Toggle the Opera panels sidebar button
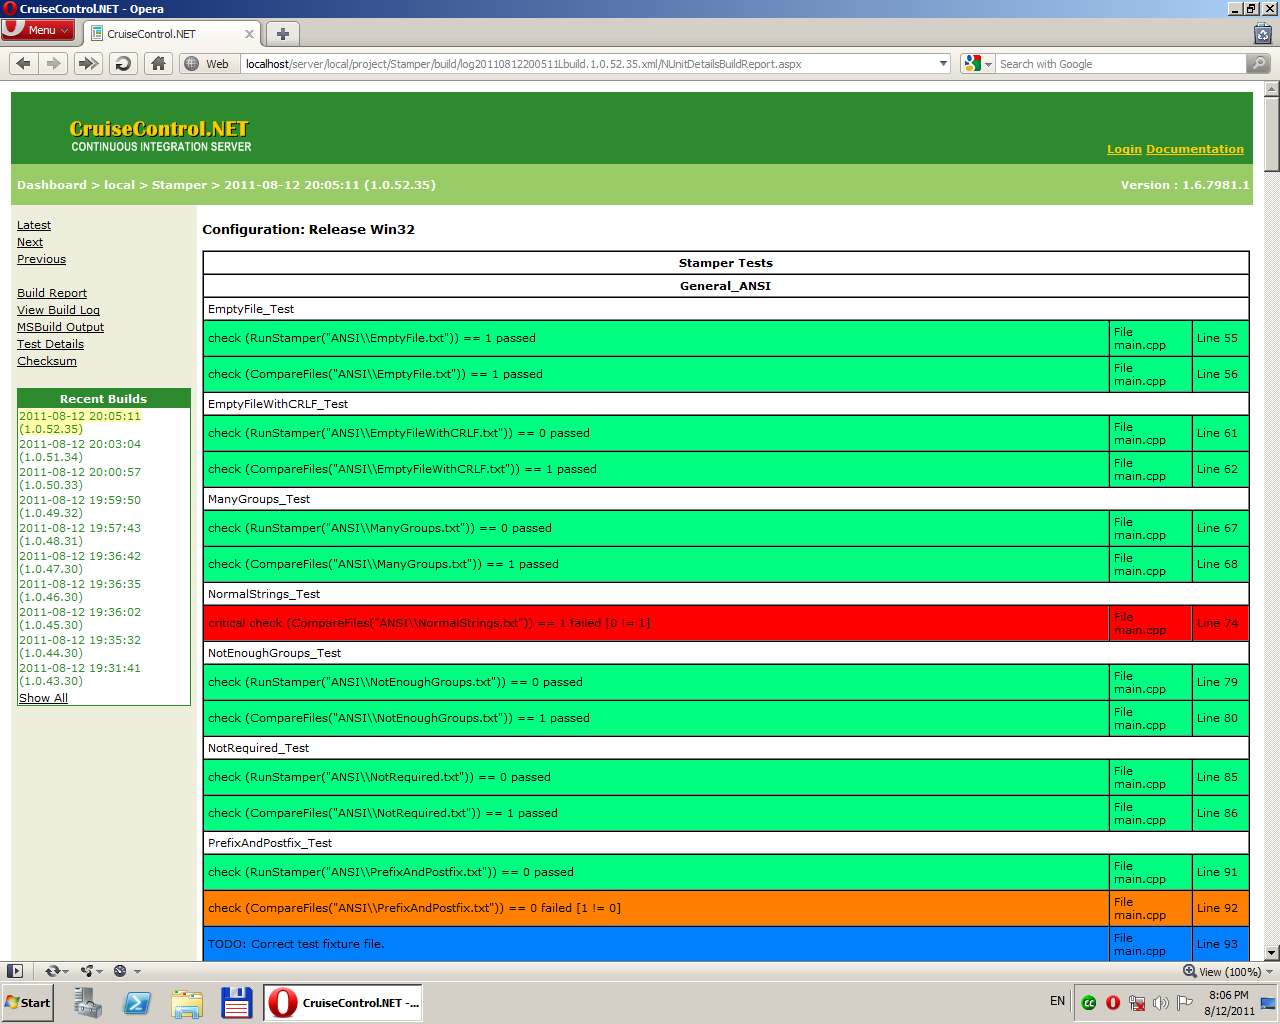This screenshot has height=1024, width=1280. (15, 971)
